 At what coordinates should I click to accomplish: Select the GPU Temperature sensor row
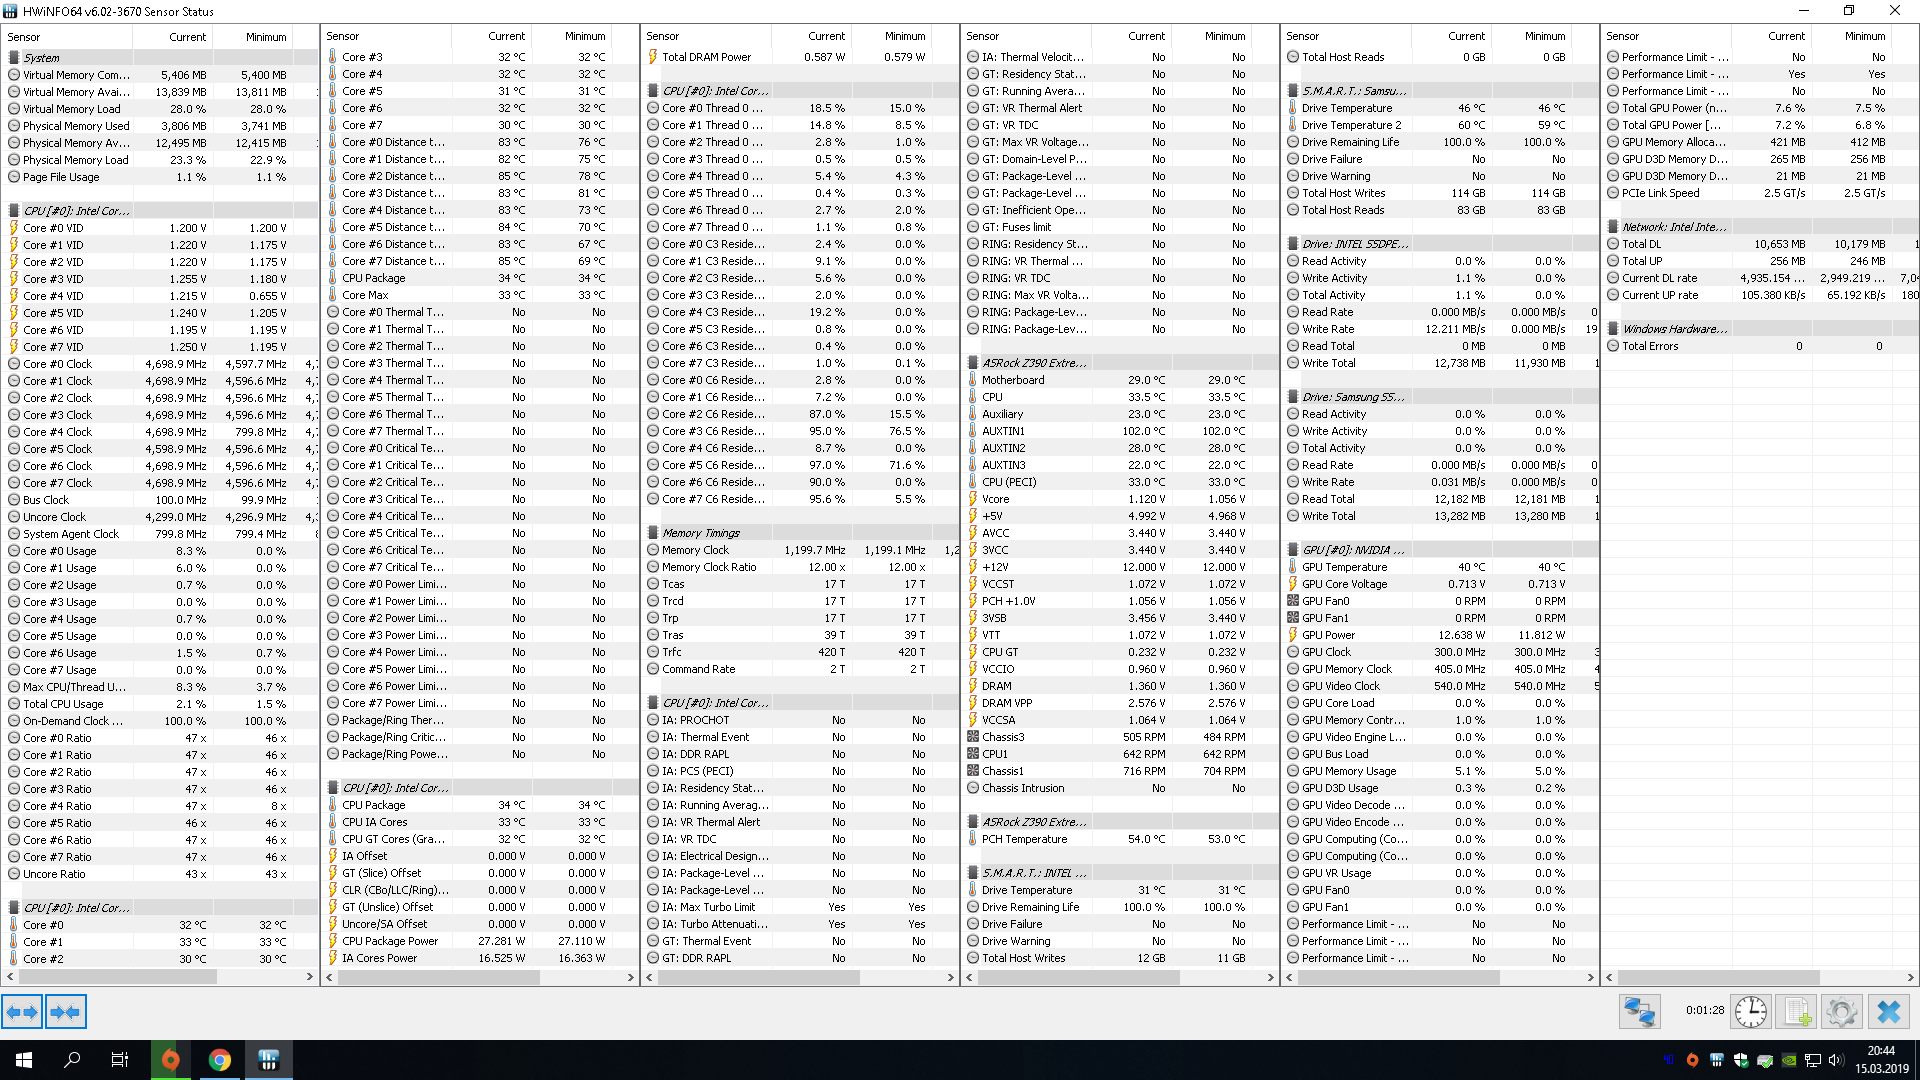click(1344, 567)
